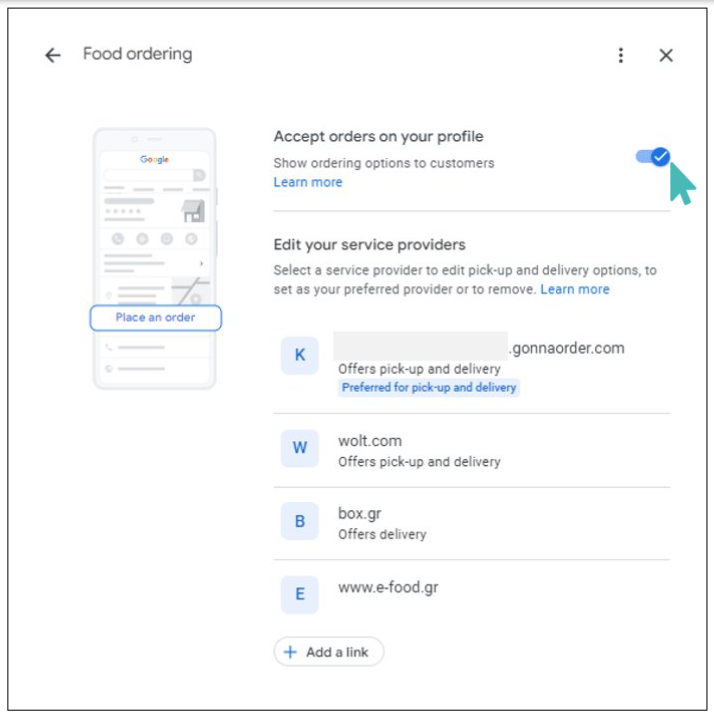Open the three-dot more options menu

(x=621, y=55)
